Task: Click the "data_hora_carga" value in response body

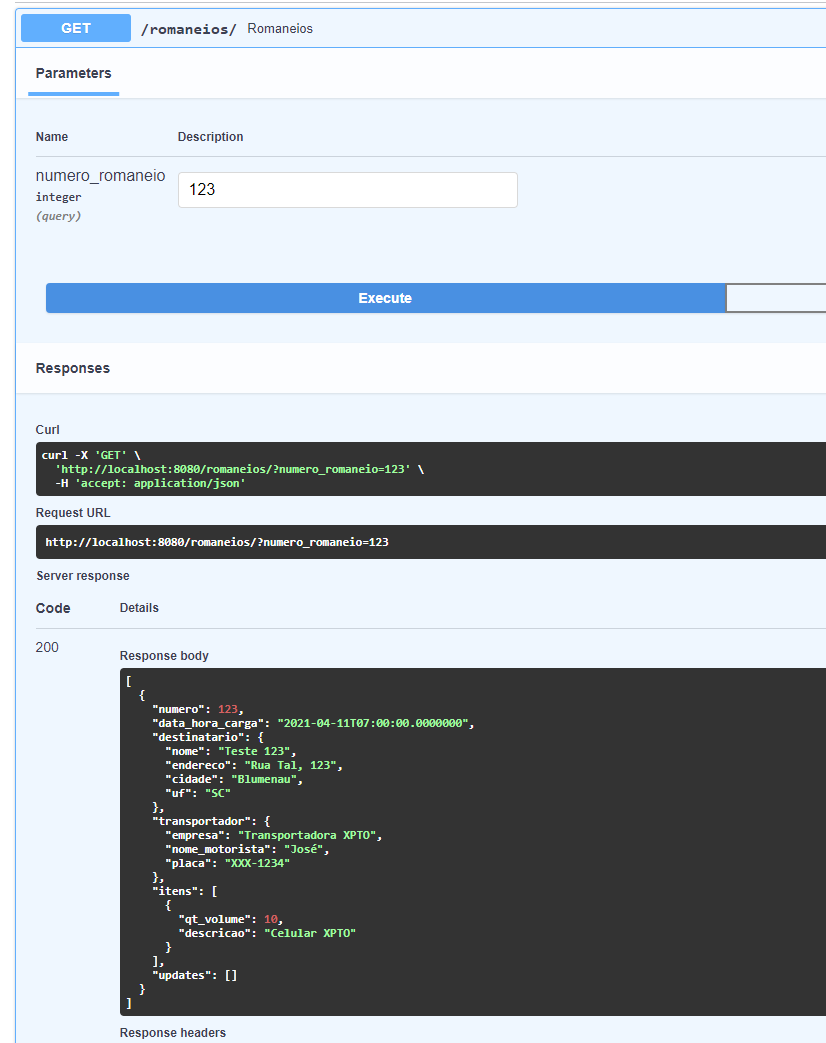Action: (372, 723)
